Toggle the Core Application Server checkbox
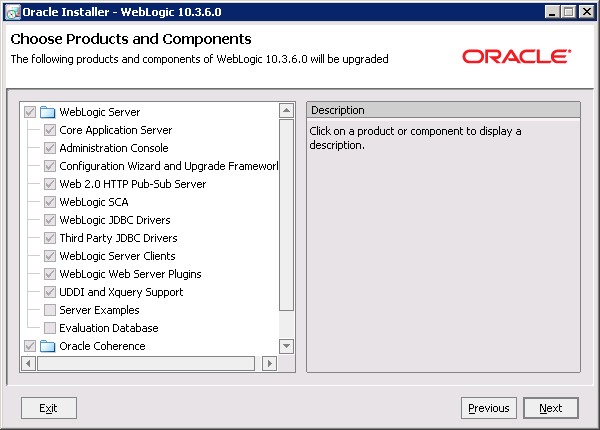 pyautogui.click(x=50, y=130)
